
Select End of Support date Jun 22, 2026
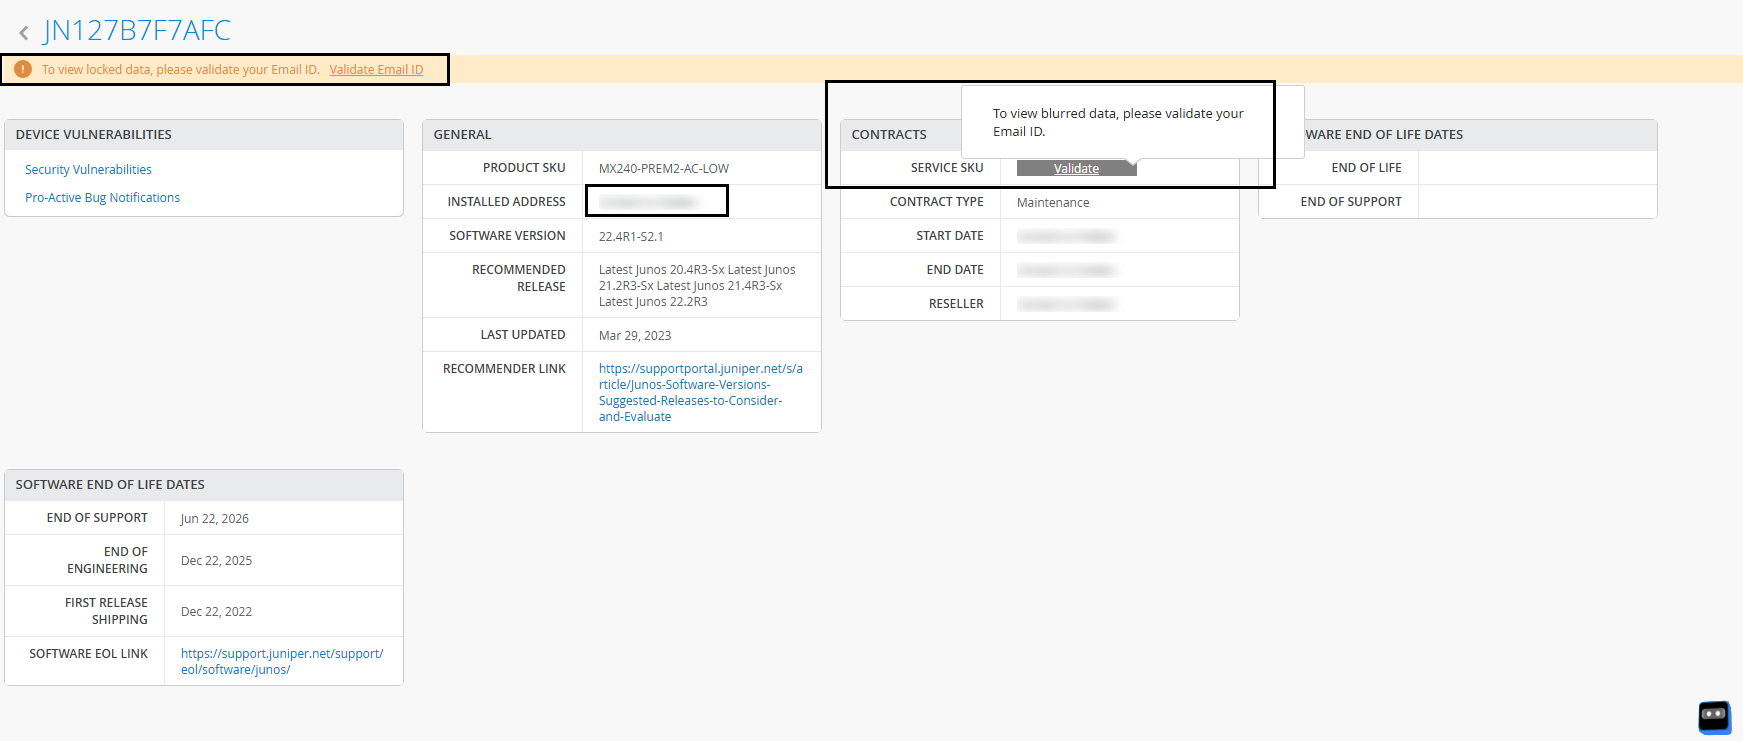[215, 519]
